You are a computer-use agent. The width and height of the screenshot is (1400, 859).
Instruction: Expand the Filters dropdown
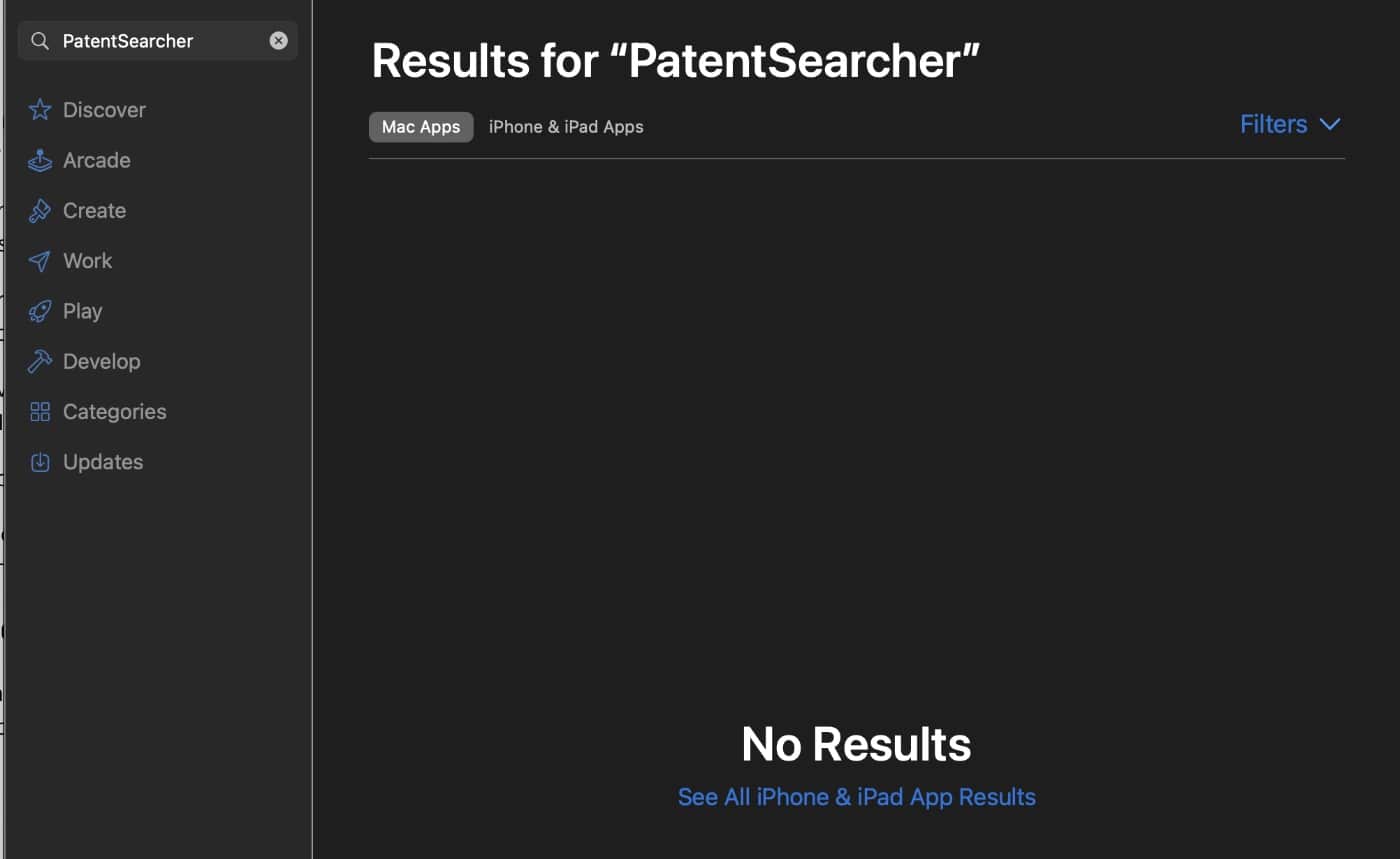coord(1273,124)
